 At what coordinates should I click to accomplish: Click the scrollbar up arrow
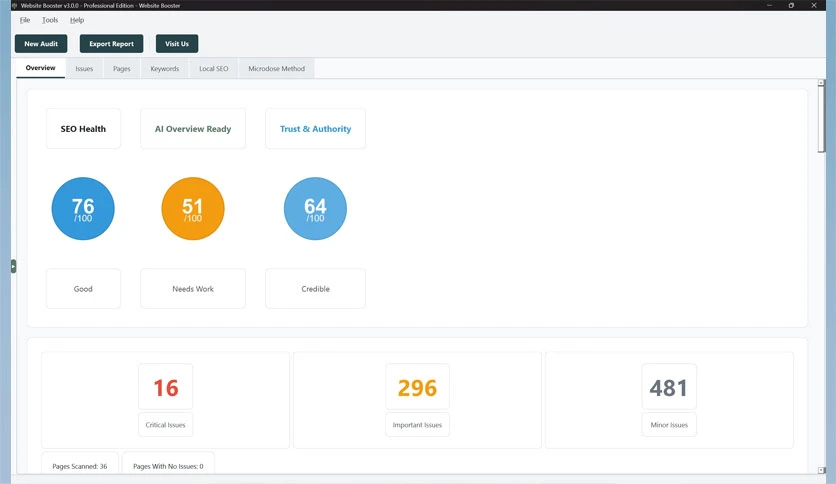(x=821, y=83)
